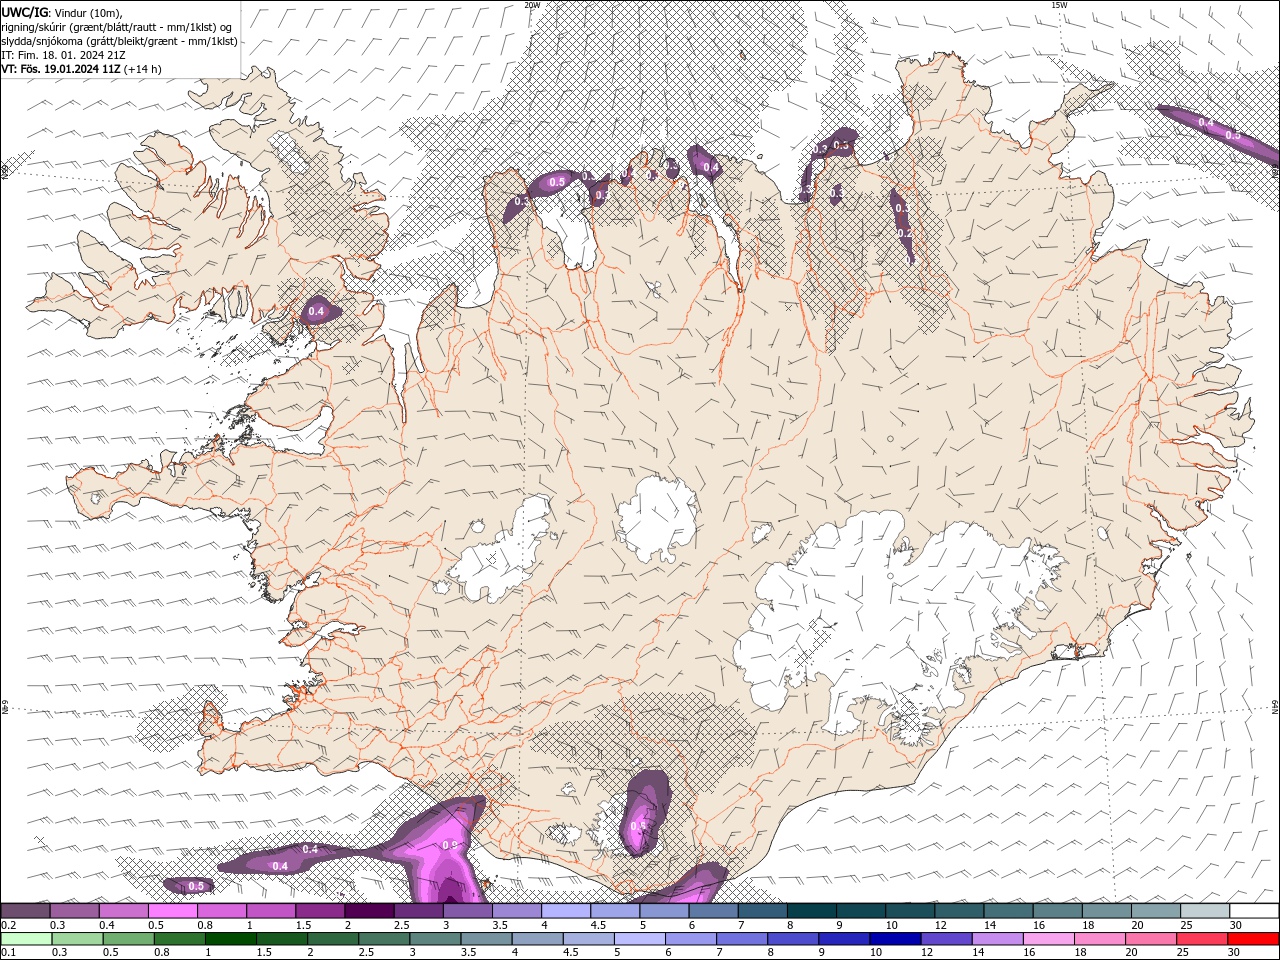
Task: Select the upper legend swatch labeled 6
Action: tap(713, 911)
